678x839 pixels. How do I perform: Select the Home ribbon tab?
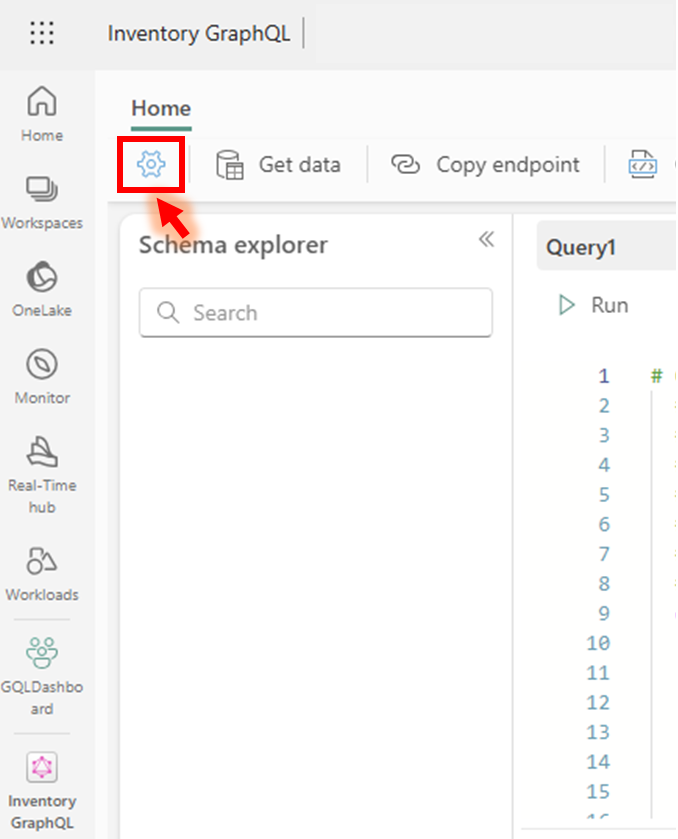161,109
